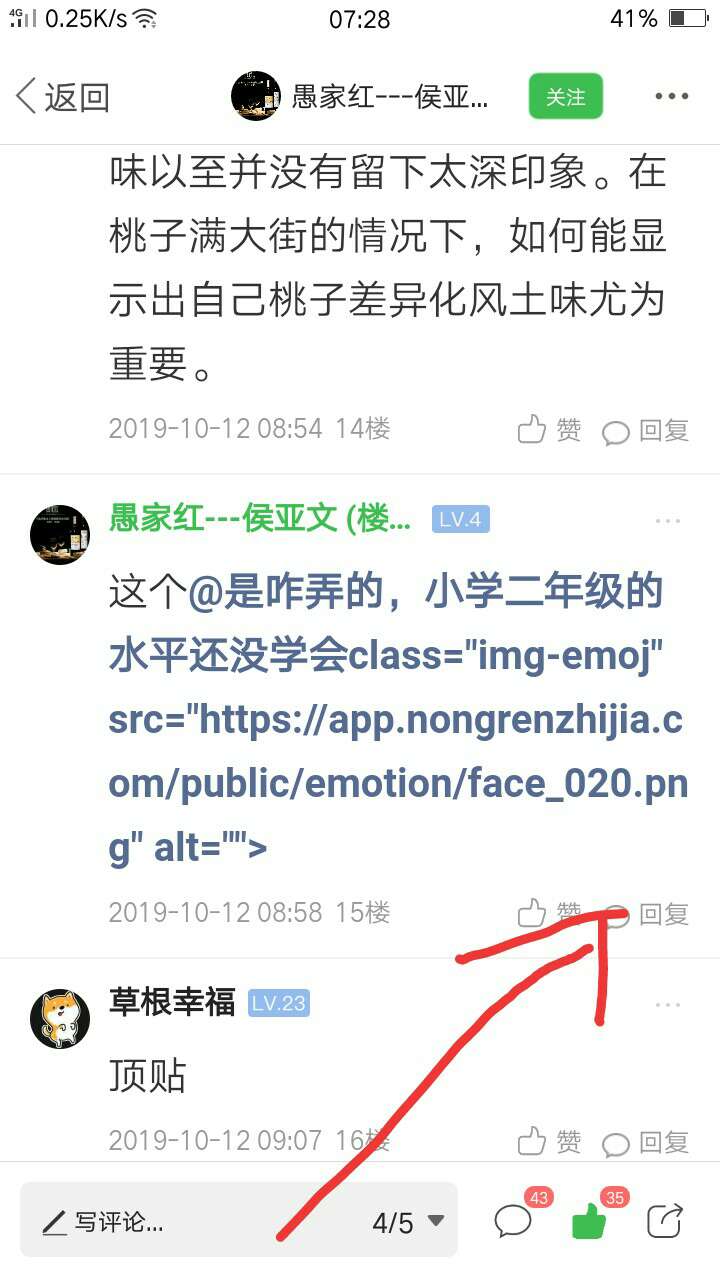Open the three-dot menu in the header
Image resolution: width=720 pixels, height=1280 pixels.
[x=671, y=97]
